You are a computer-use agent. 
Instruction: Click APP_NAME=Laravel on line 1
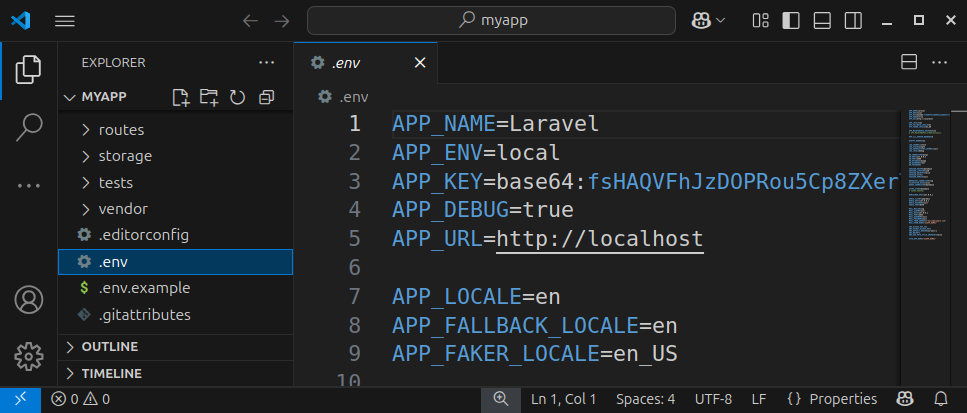495,125
